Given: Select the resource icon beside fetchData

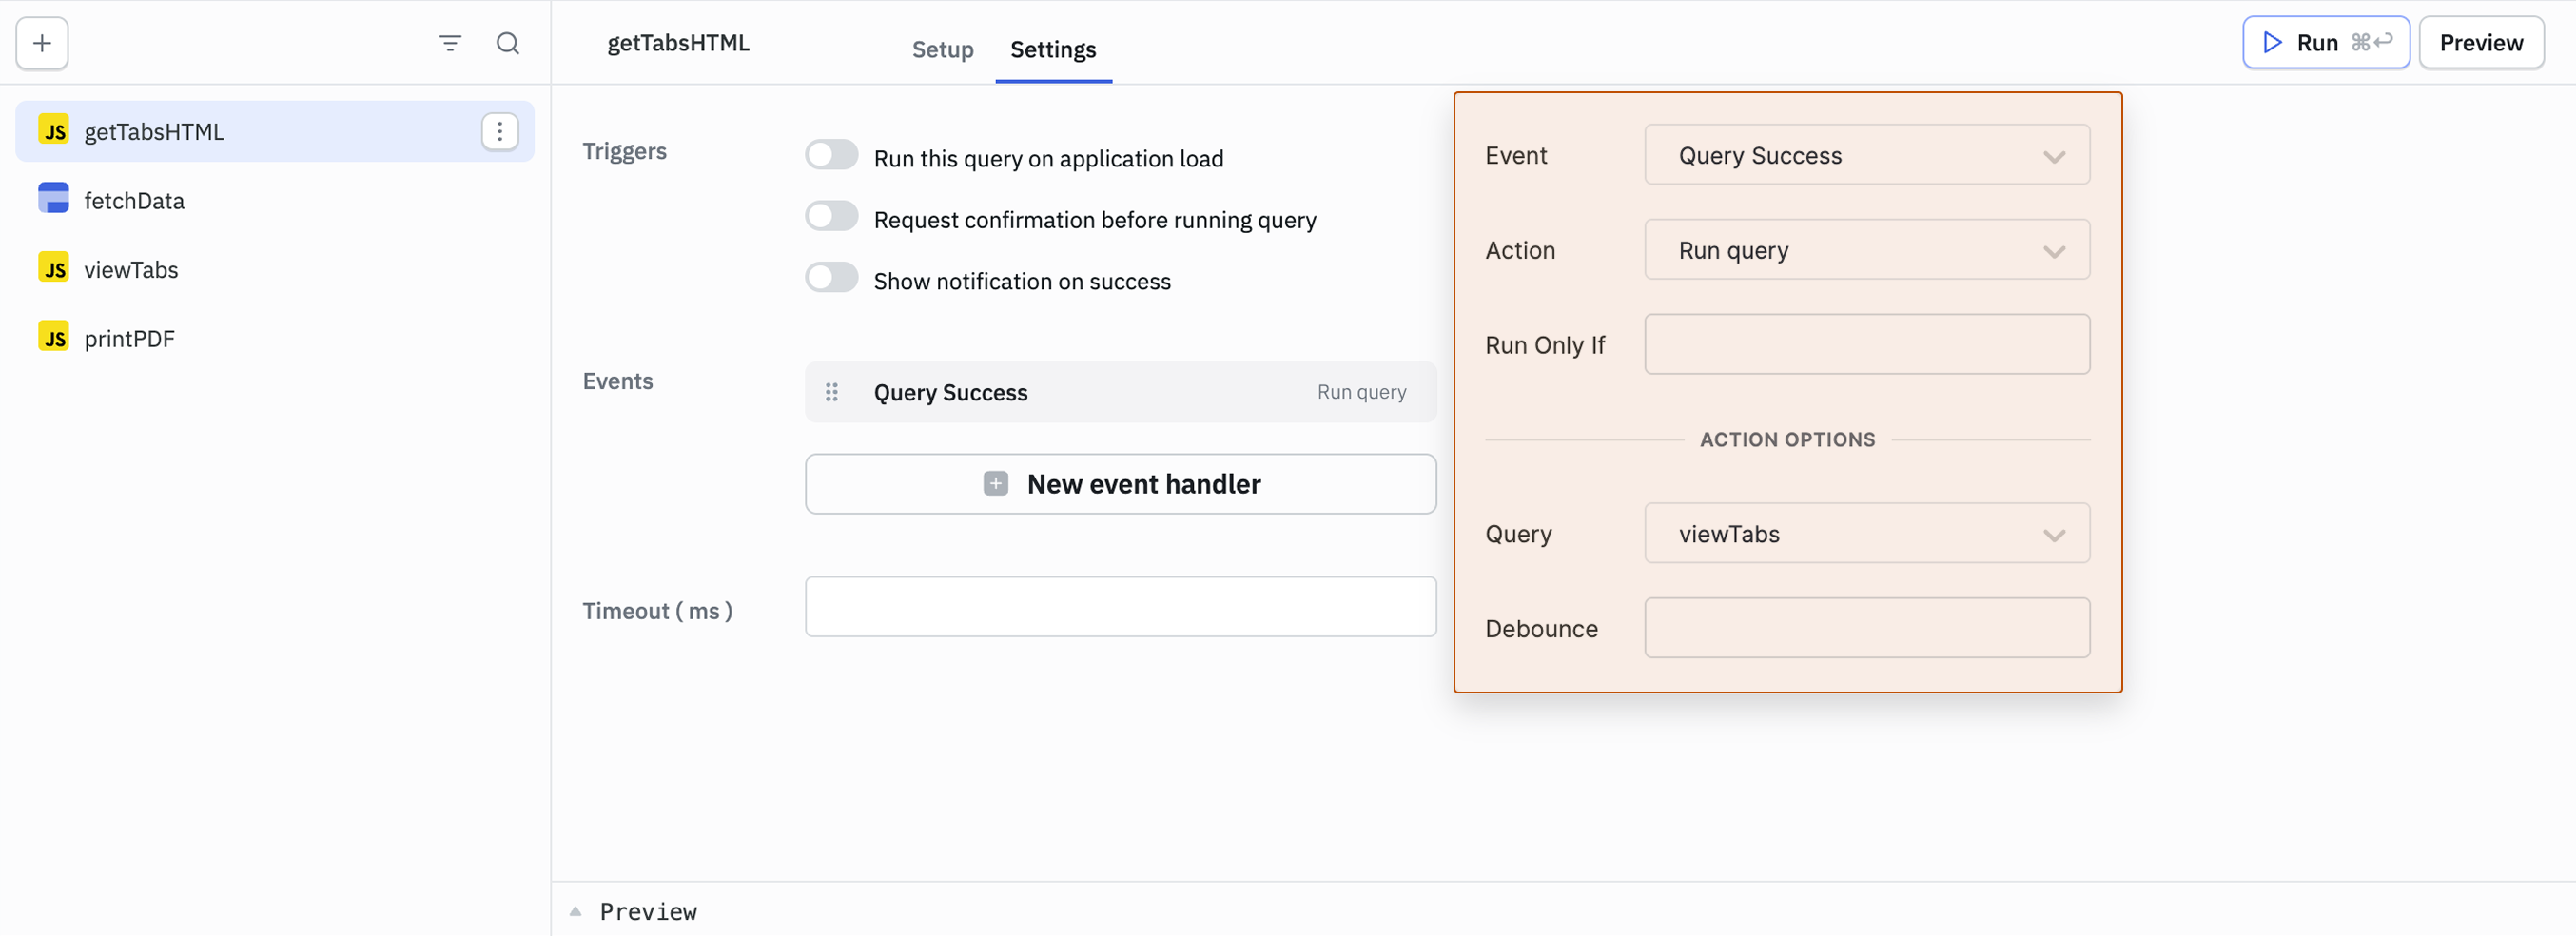Looking at the screenshot, I should coord(54,199).
